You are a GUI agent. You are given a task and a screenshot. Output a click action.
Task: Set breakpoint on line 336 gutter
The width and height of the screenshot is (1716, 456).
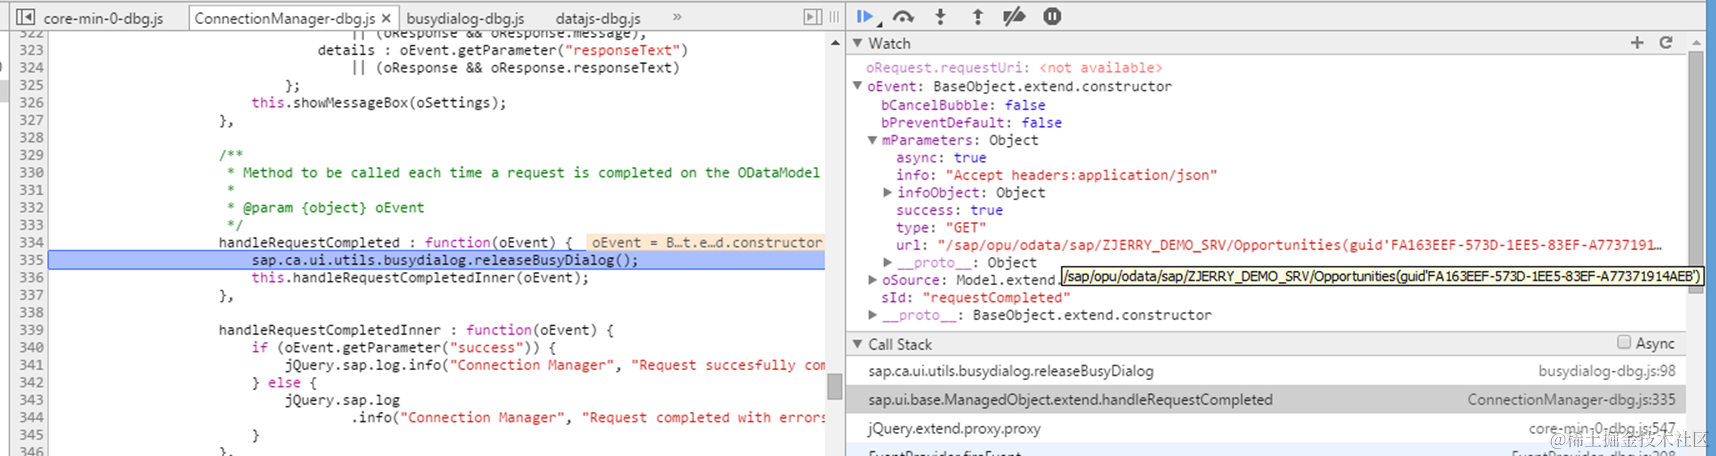point(30,278)
